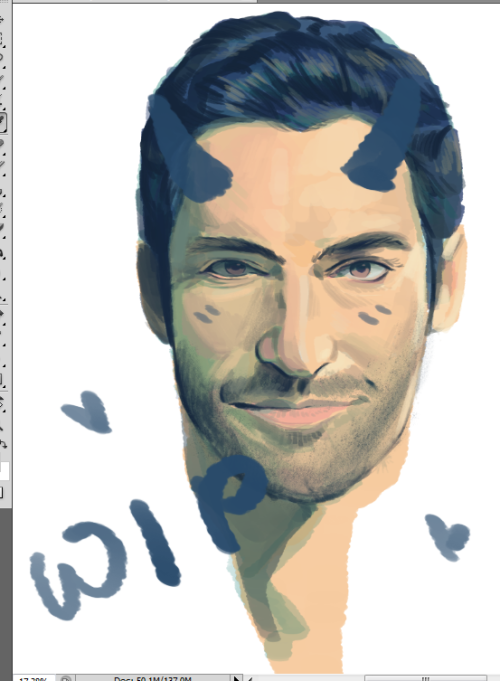Image resolution: width=500 pixels, height=681 pixels.
Task: Expand the status bar options arrow
Action: pos(236,678)
